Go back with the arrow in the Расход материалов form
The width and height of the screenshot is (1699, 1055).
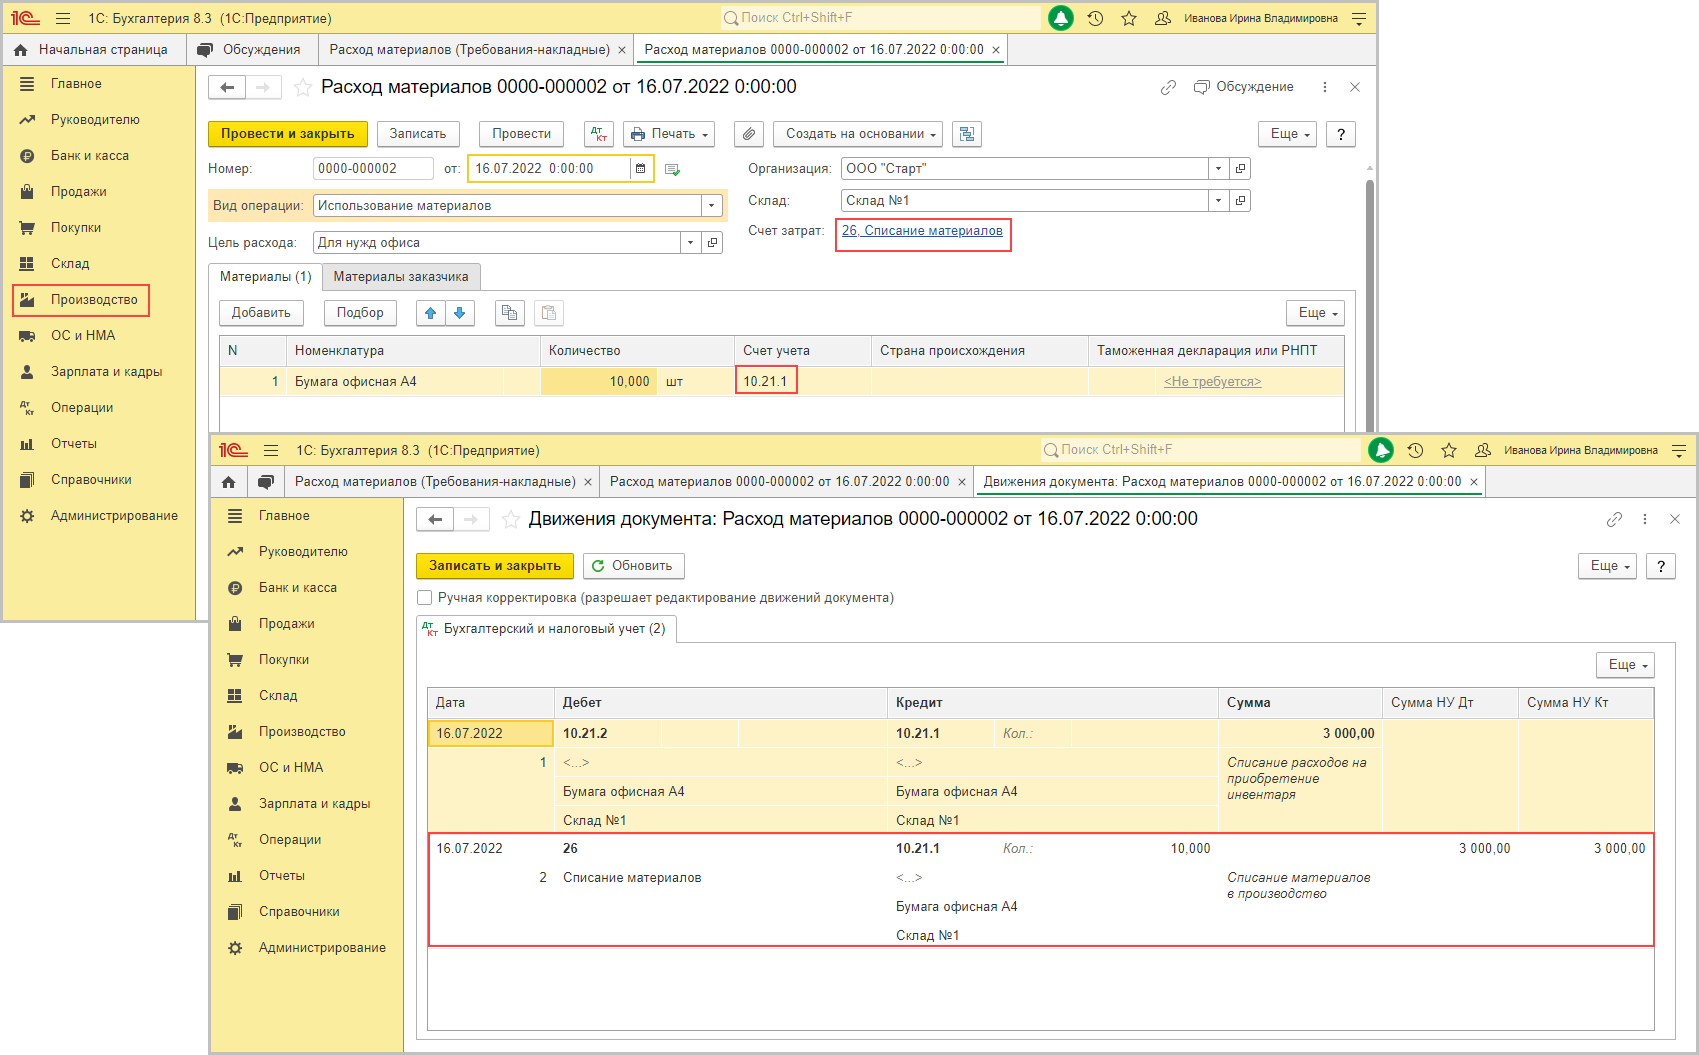click(x=227, y=88)
